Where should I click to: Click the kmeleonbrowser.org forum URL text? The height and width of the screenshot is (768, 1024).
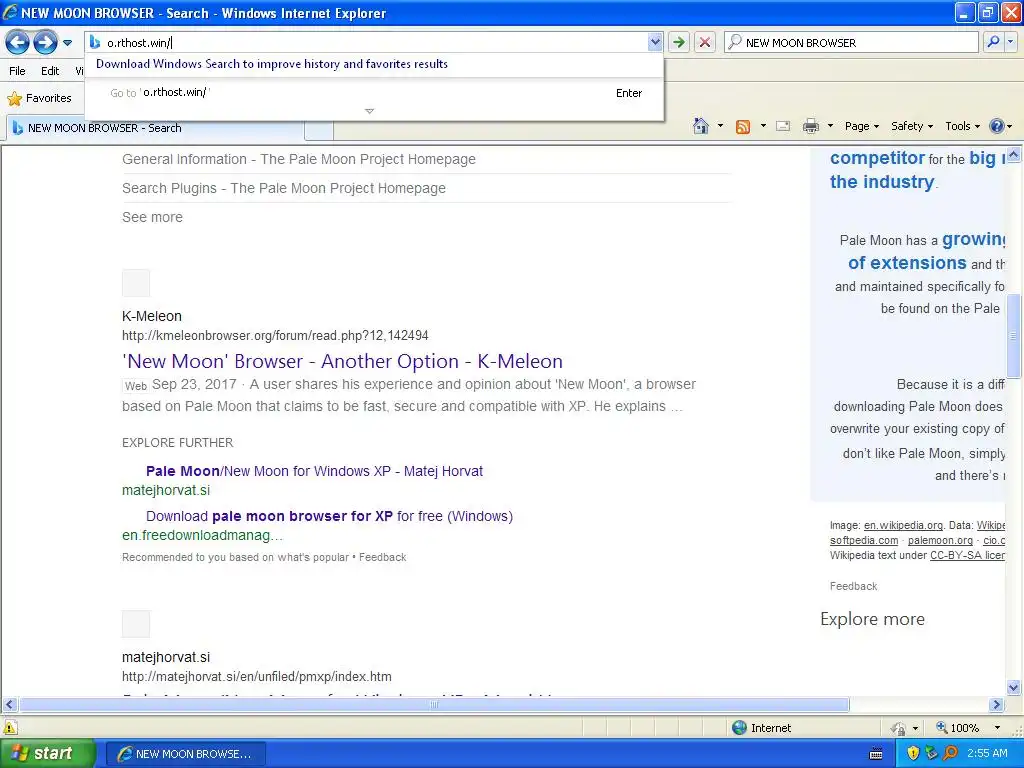tap(275, 336)
